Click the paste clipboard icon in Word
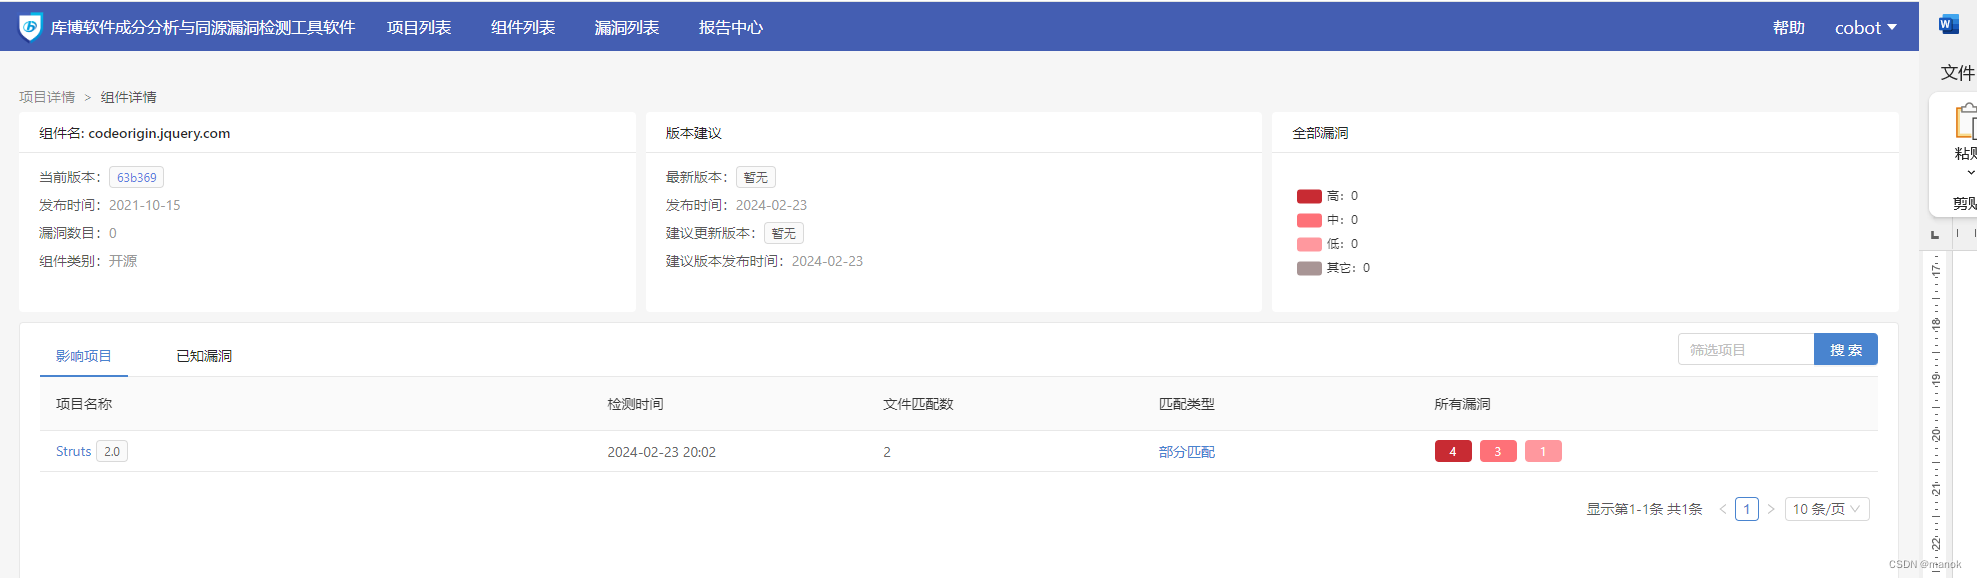 click(x=1966, y=120)
